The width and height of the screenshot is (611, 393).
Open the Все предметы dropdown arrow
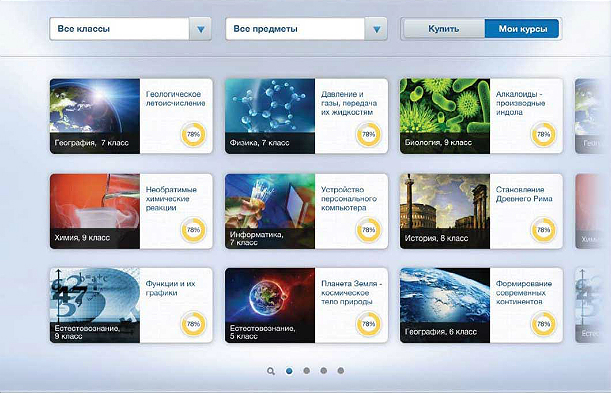376,29
